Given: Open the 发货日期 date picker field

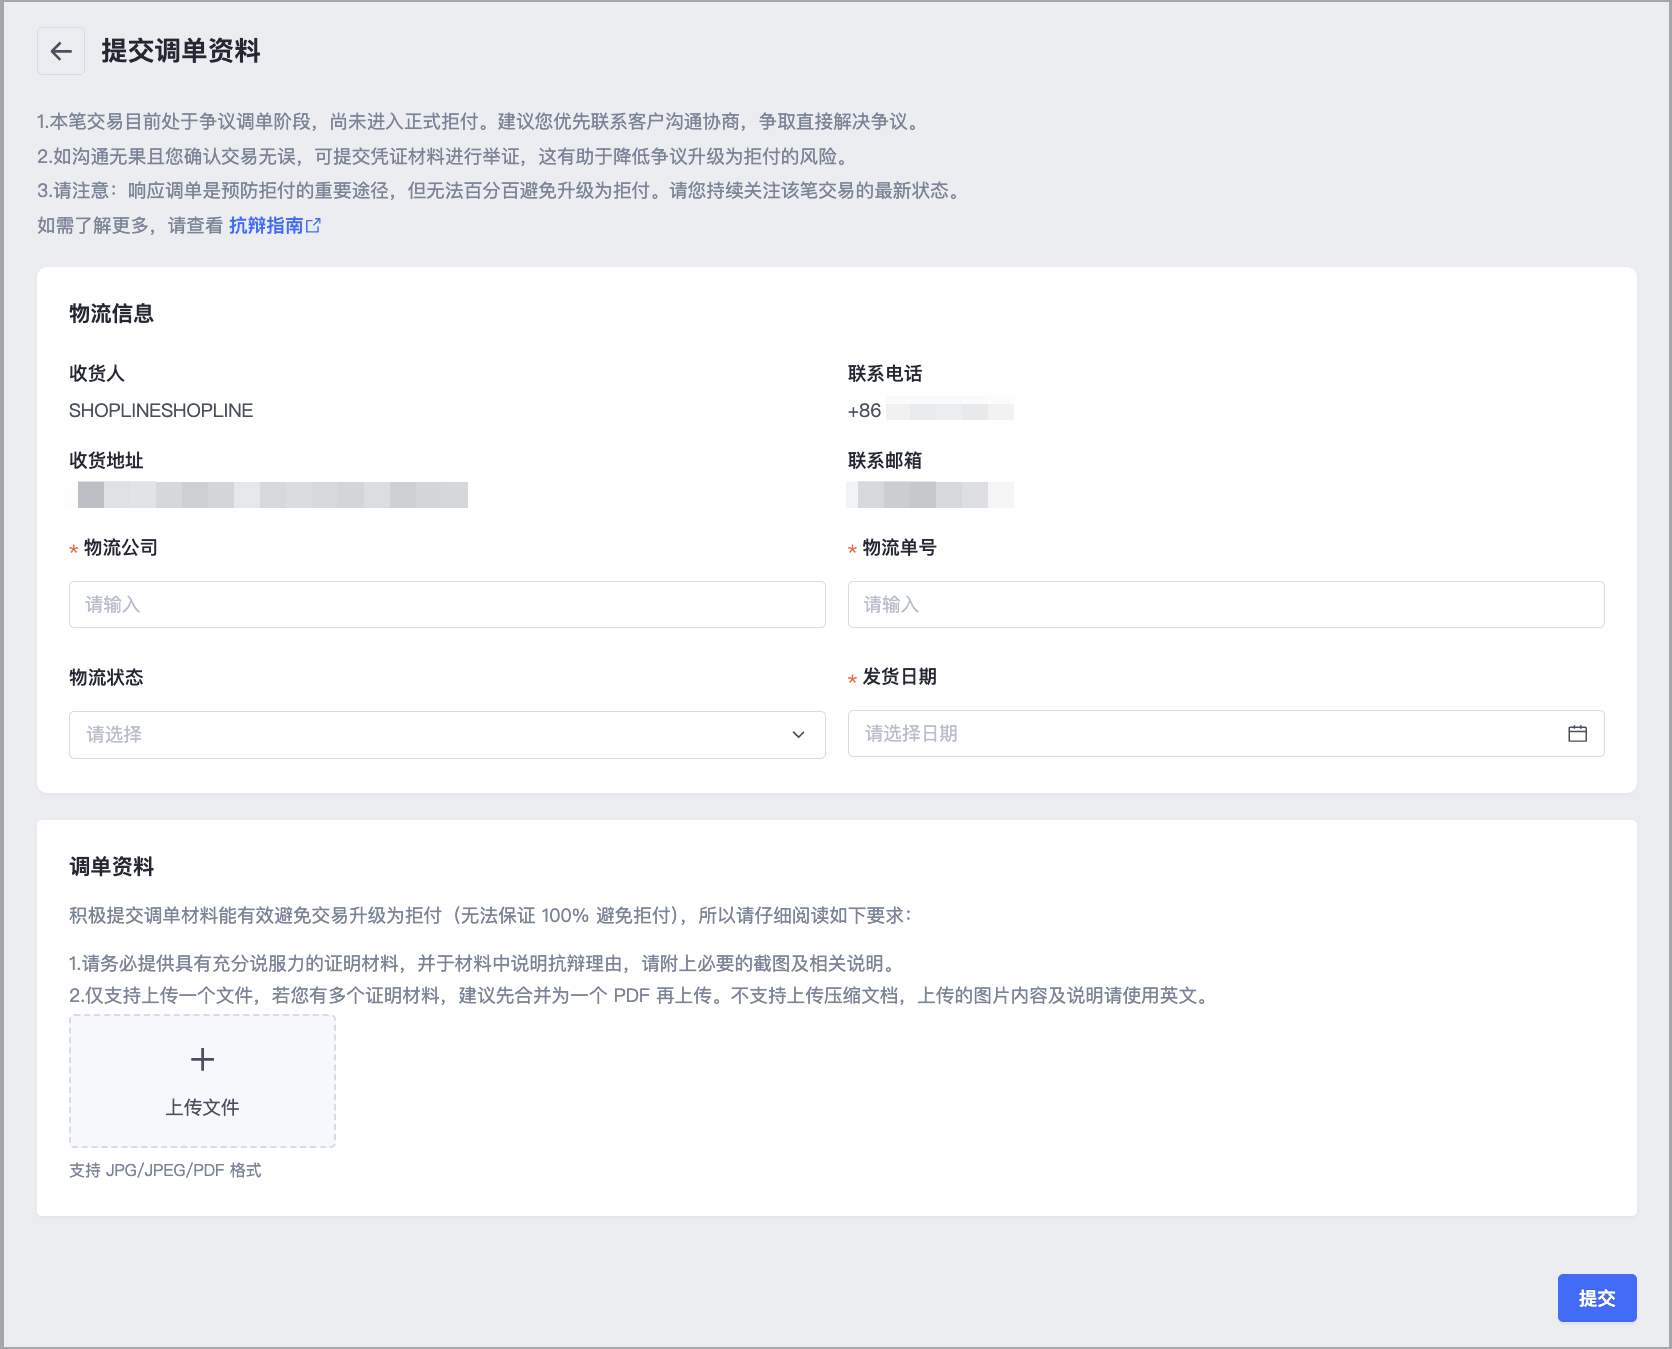Looking at the screenshot, I should (x=1226, y=734).
